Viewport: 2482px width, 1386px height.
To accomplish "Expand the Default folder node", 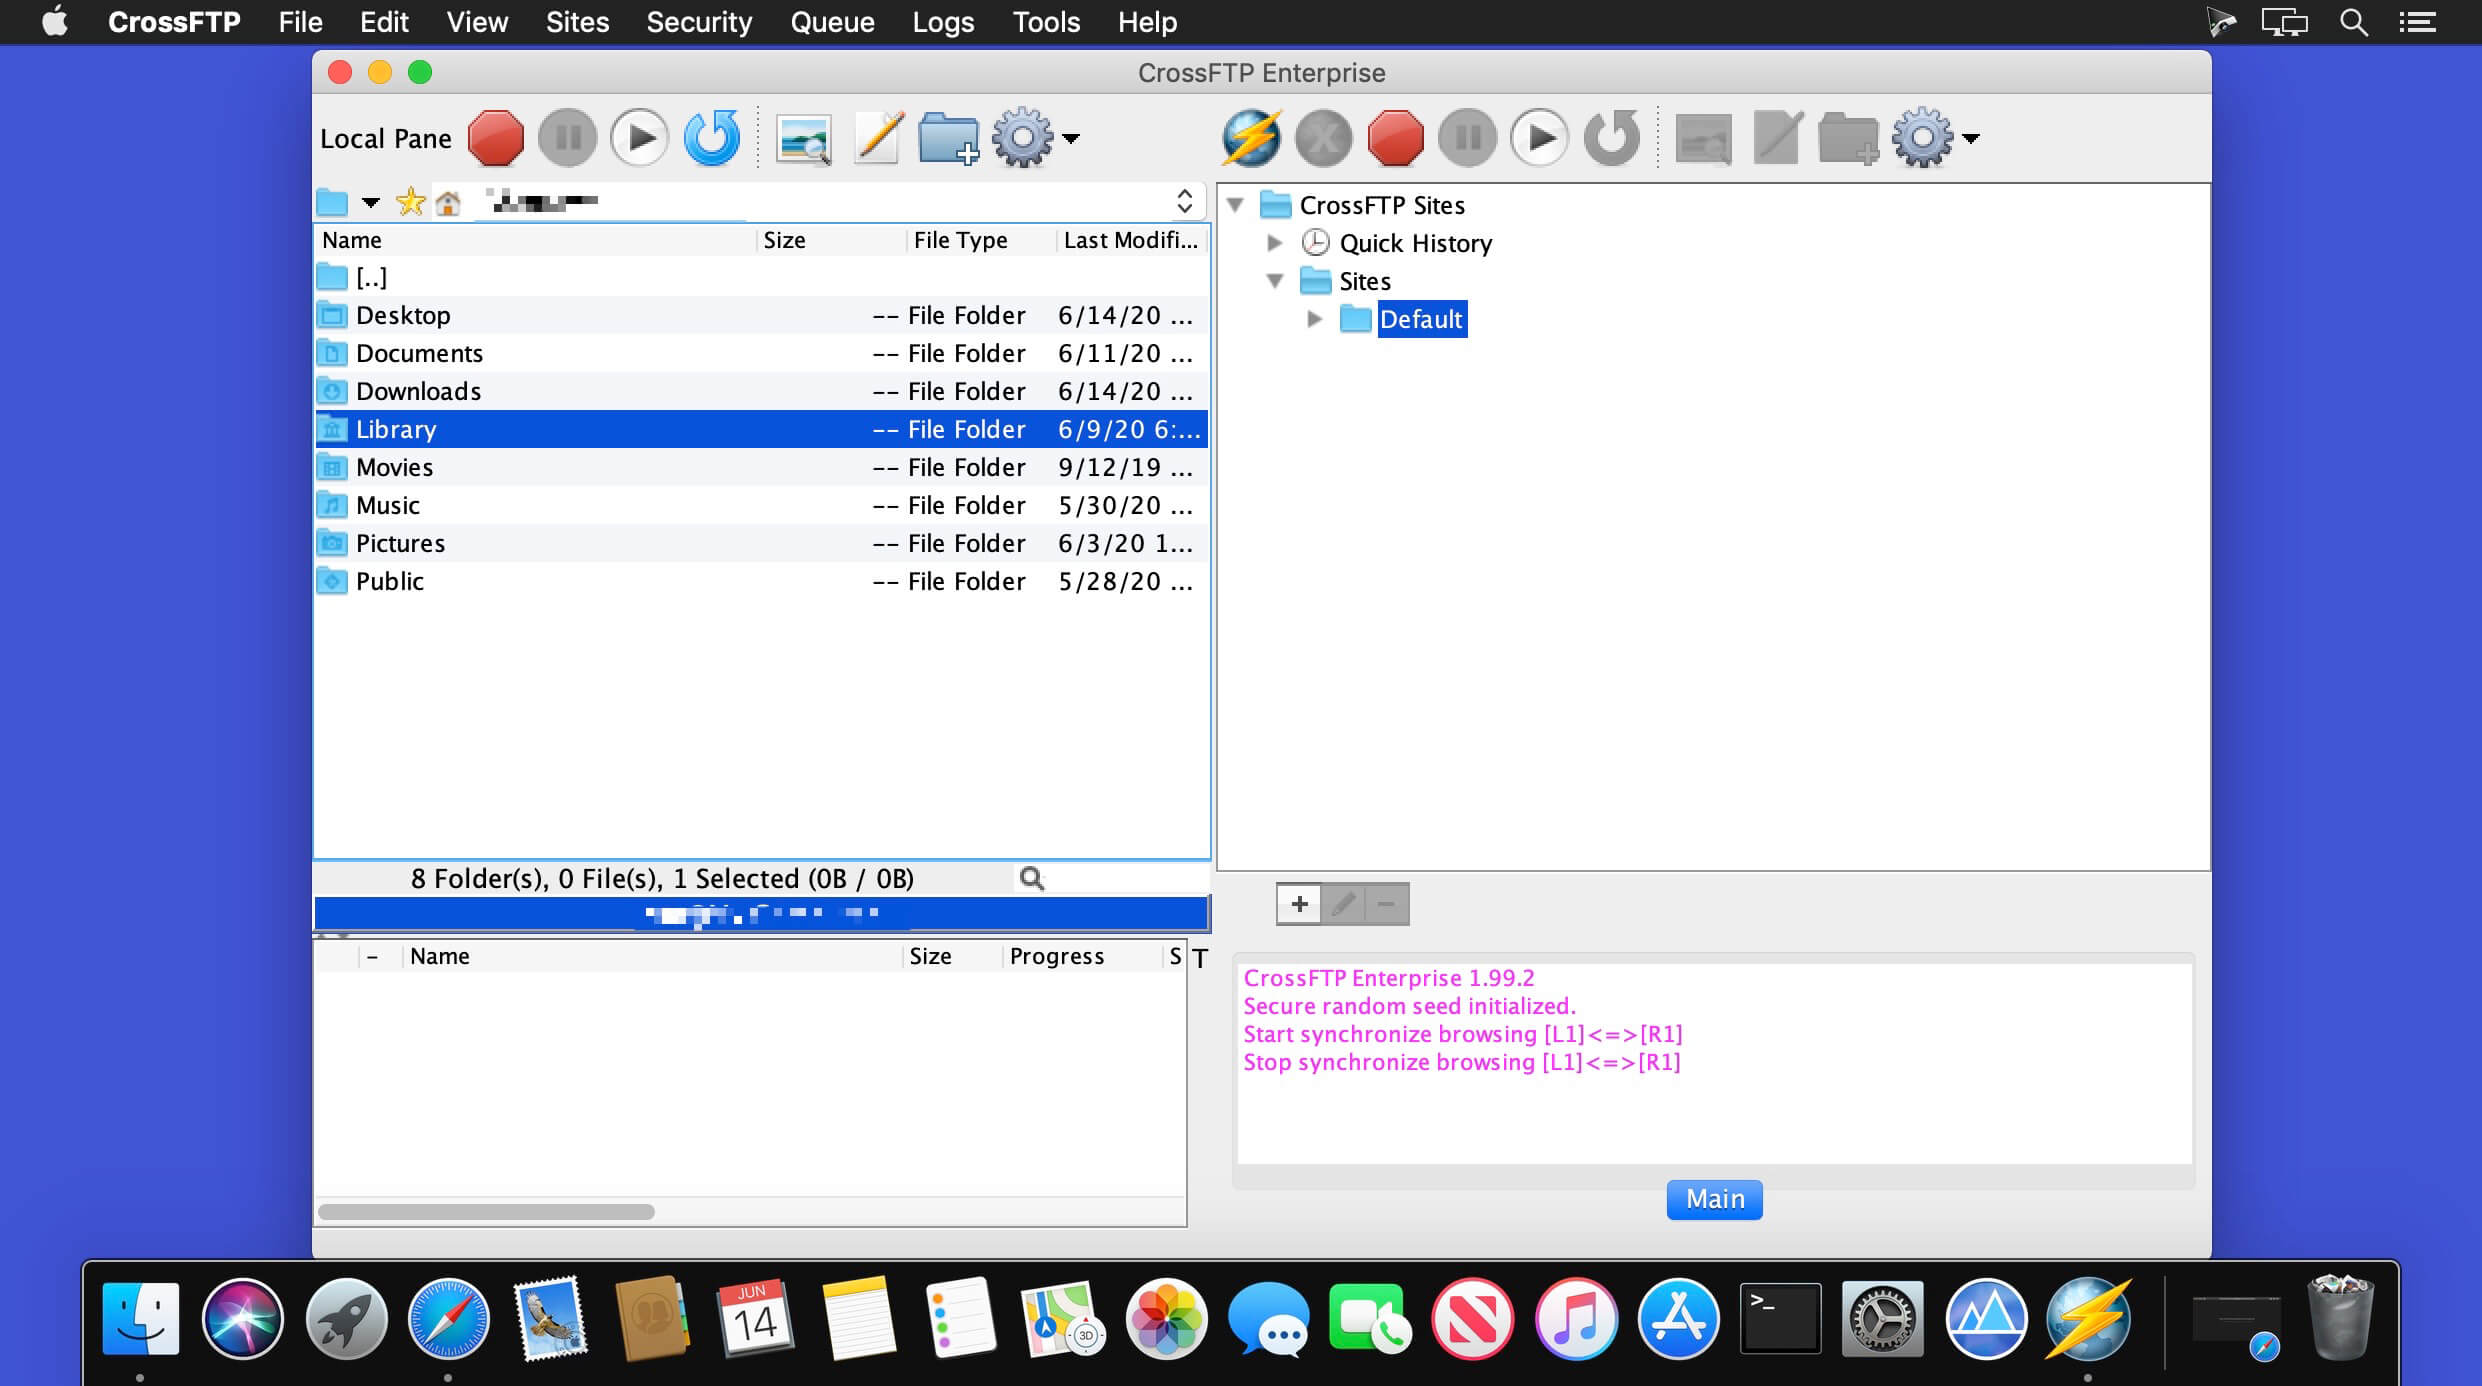I will click(1315, 319).
